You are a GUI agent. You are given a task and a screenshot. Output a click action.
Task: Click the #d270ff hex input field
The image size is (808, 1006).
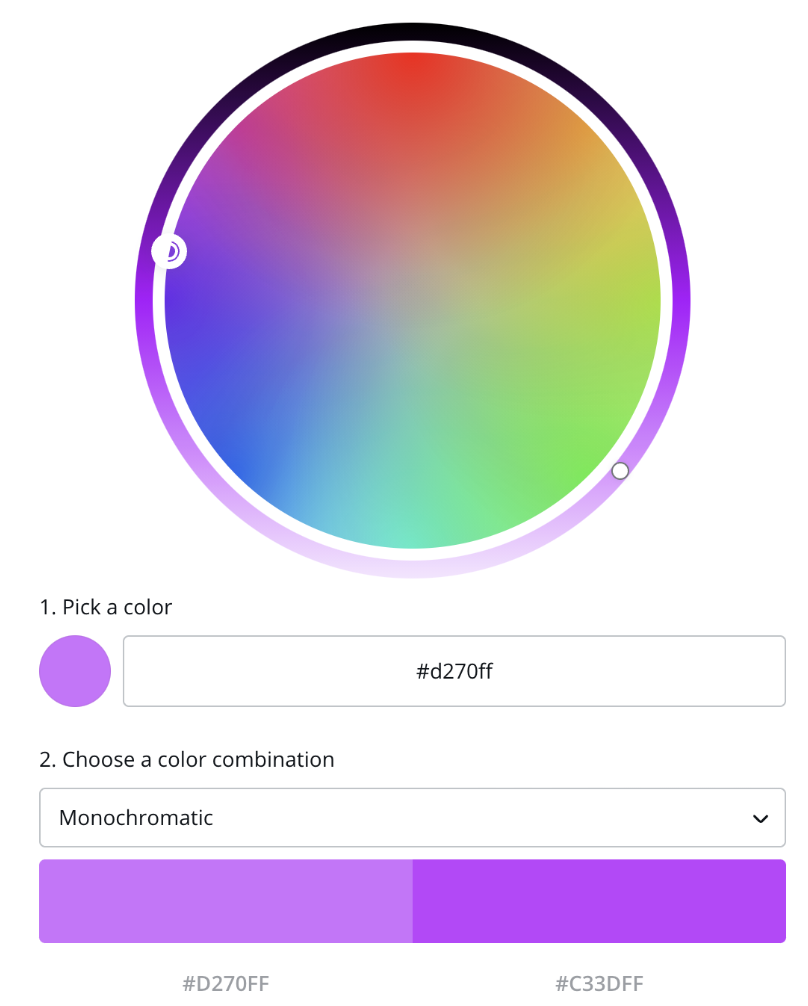tap(454, 671)
